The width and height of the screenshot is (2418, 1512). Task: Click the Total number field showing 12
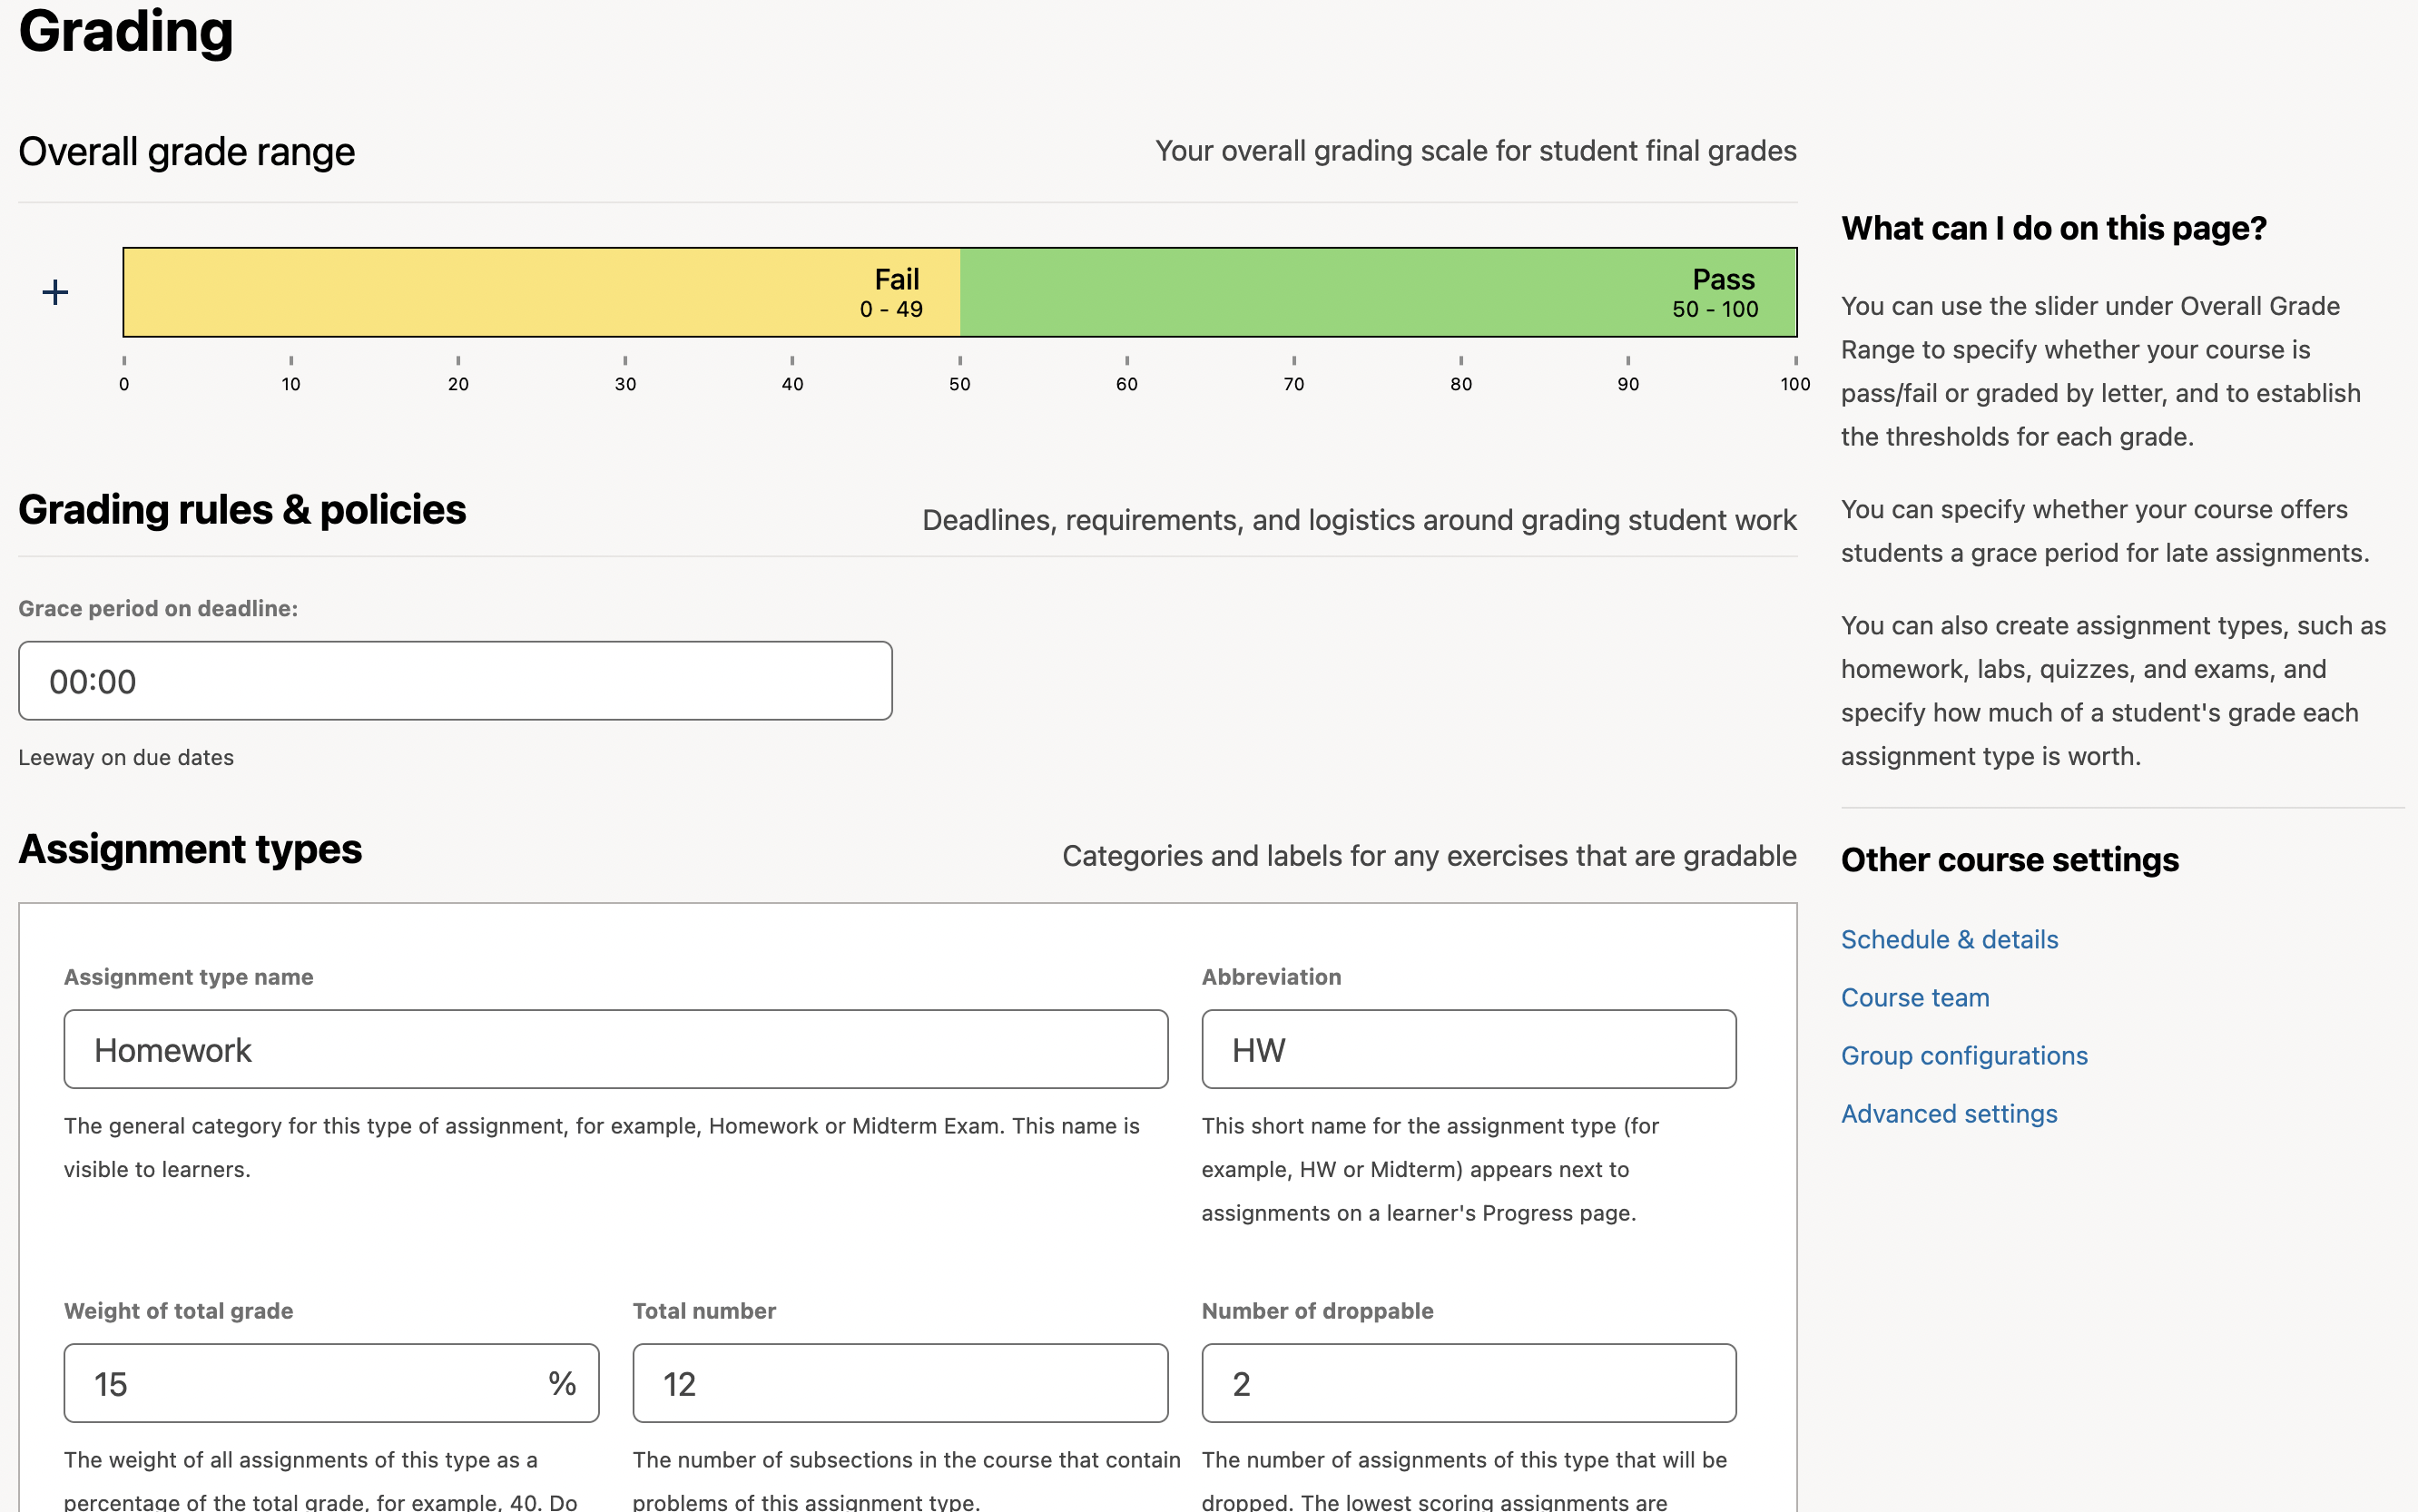coord(899,1383)
